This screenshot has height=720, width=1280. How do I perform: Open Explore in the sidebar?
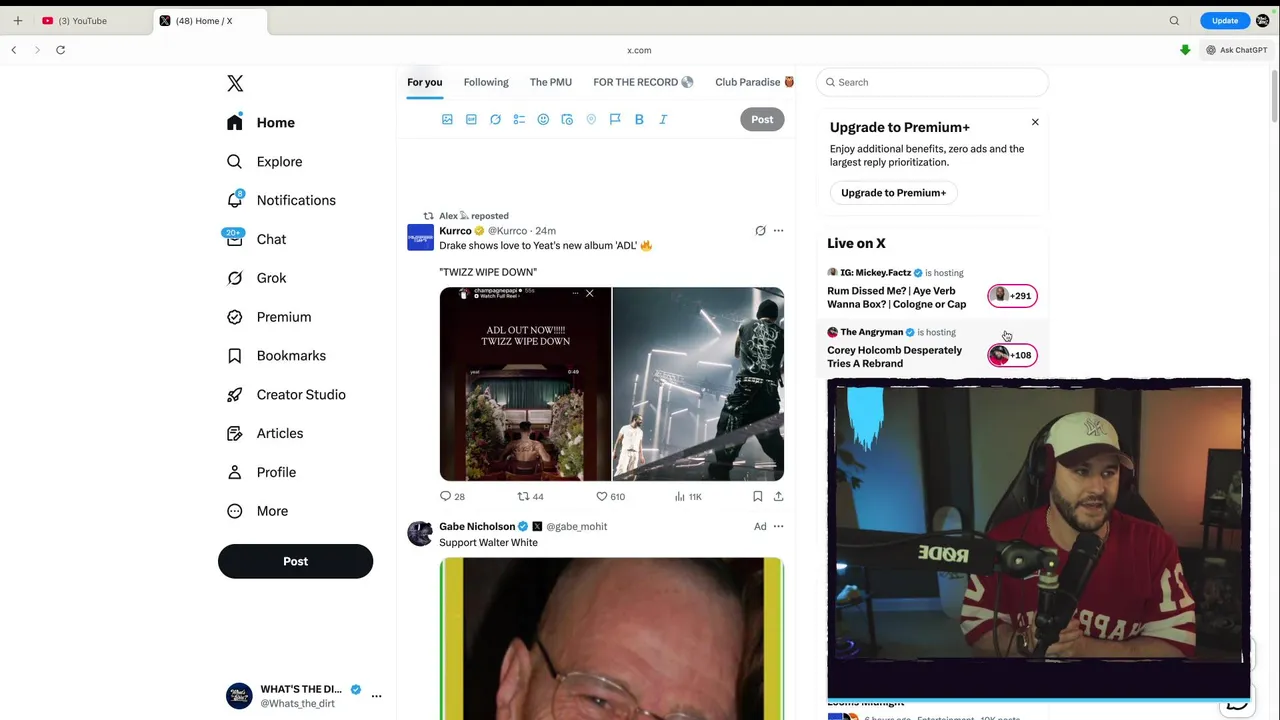(264, 162)
